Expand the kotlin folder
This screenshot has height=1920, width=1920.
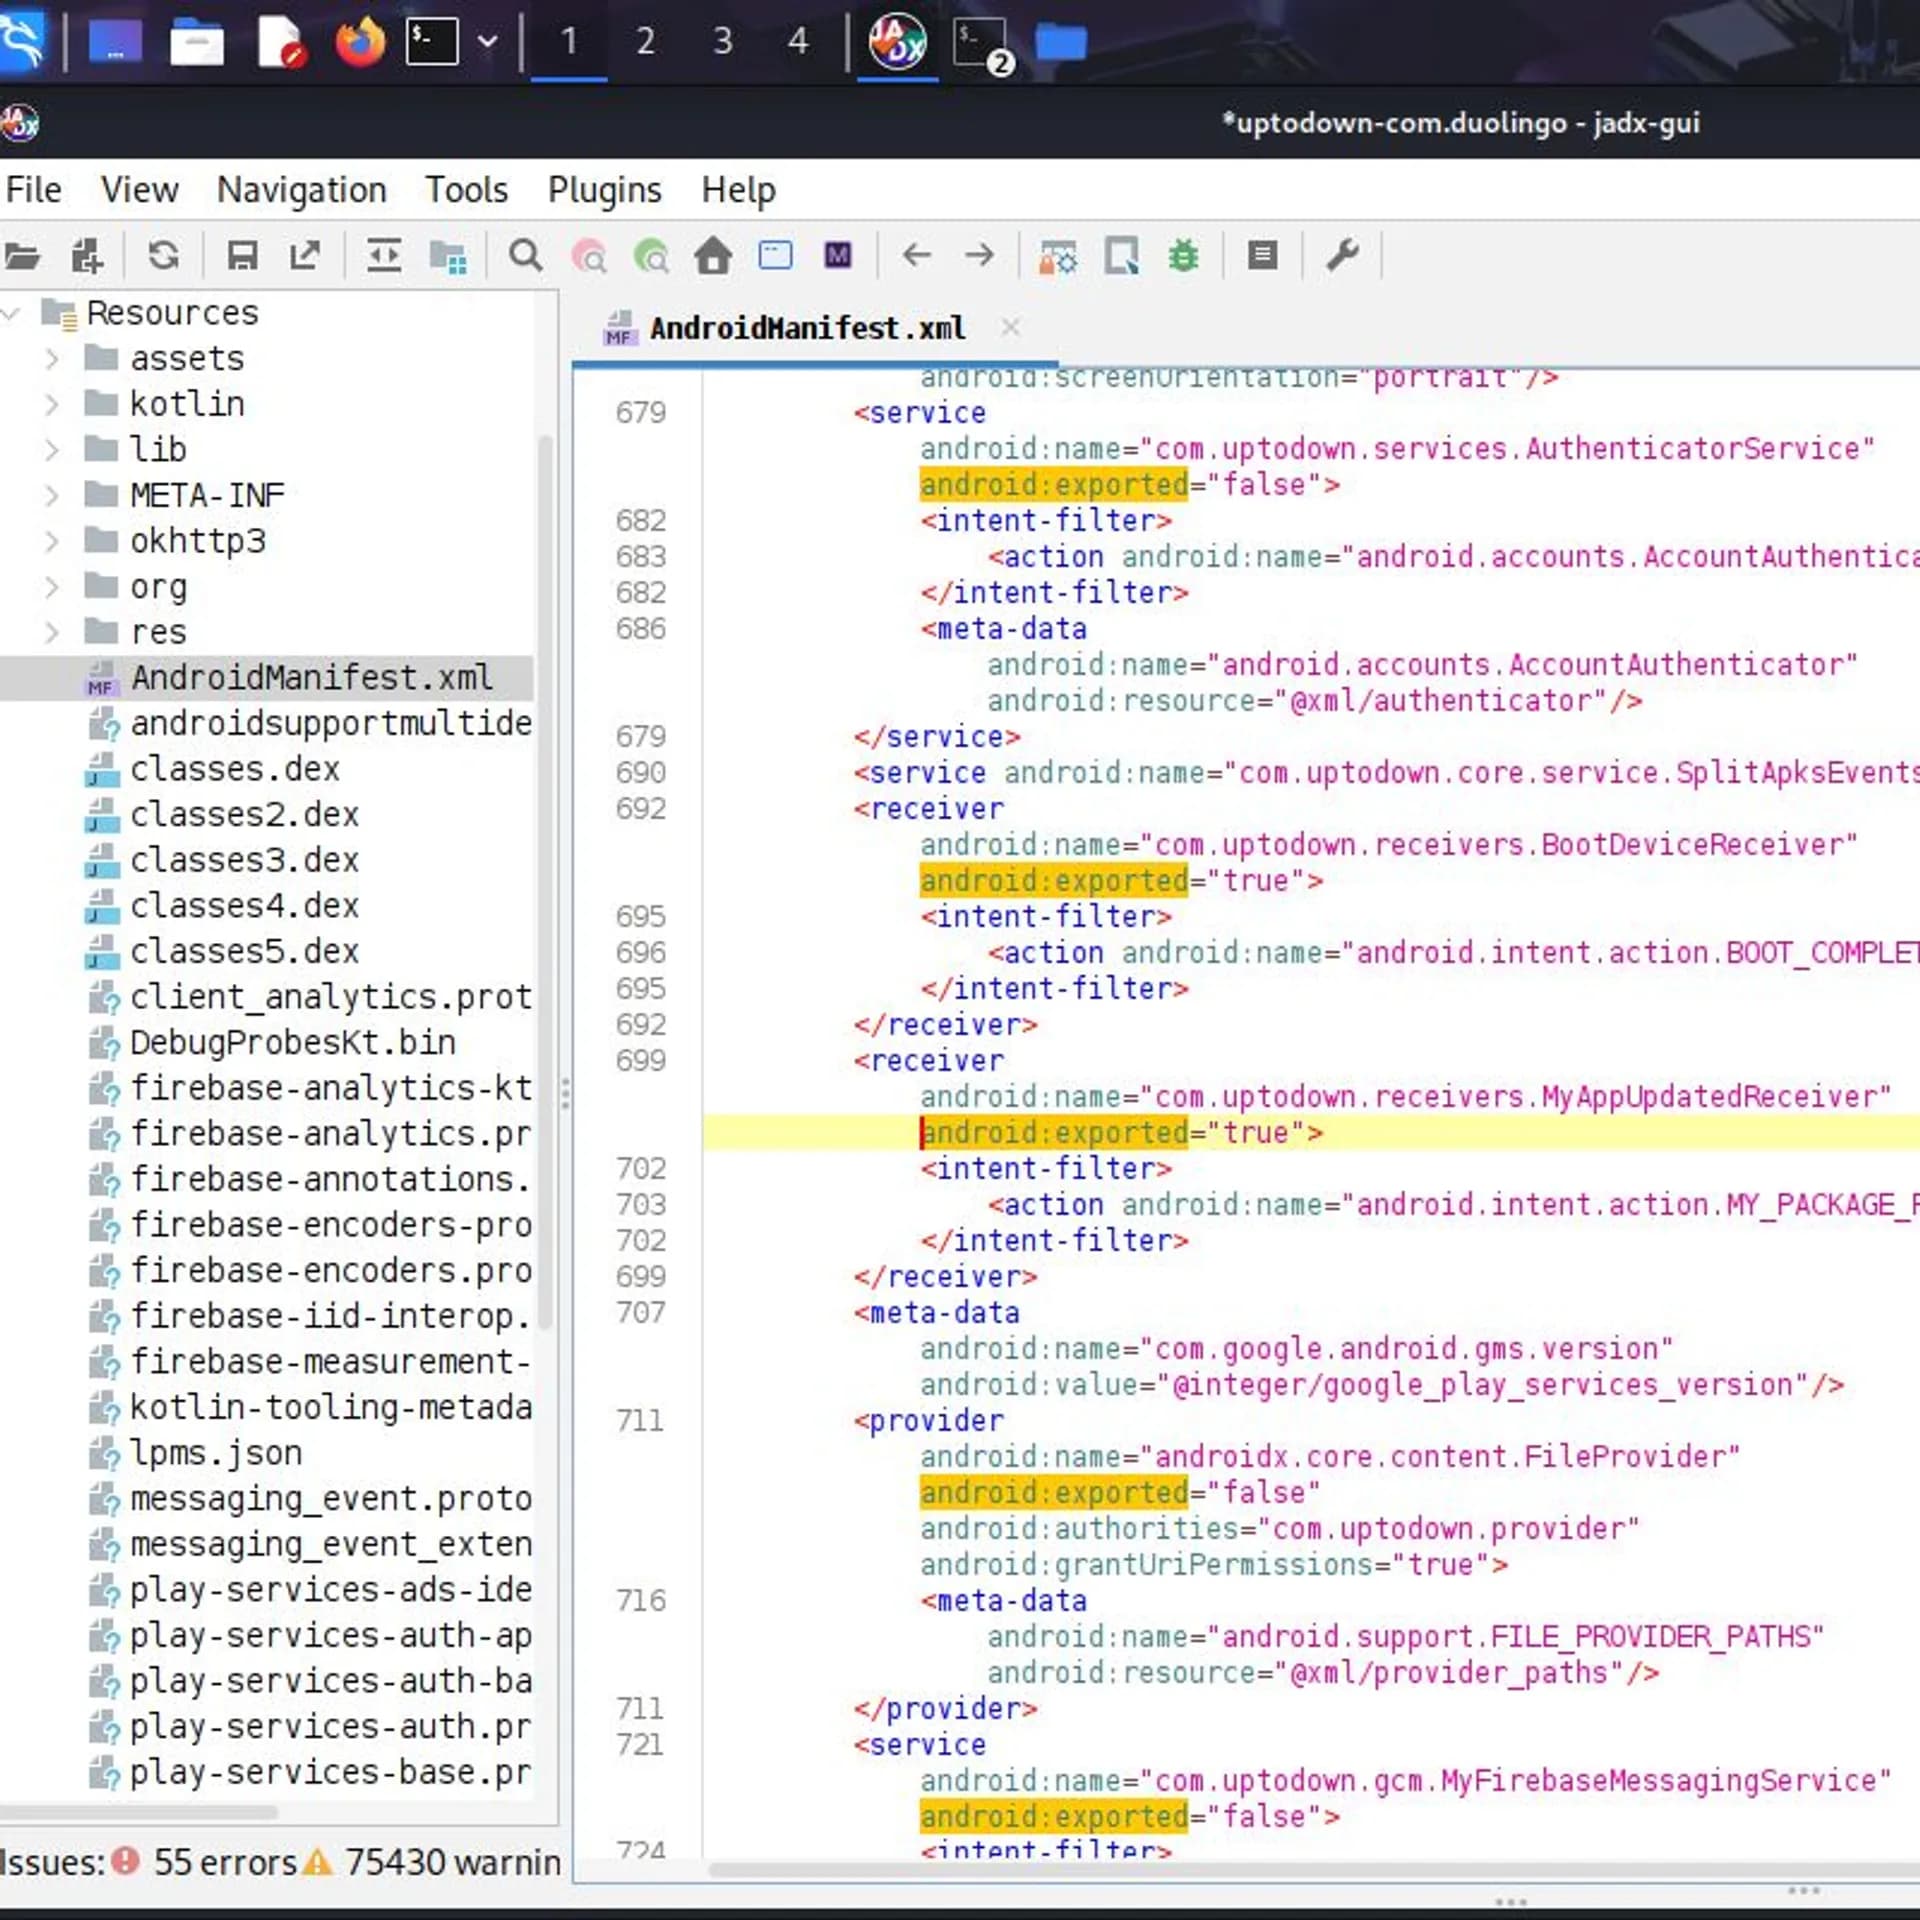tap(52, 404)
